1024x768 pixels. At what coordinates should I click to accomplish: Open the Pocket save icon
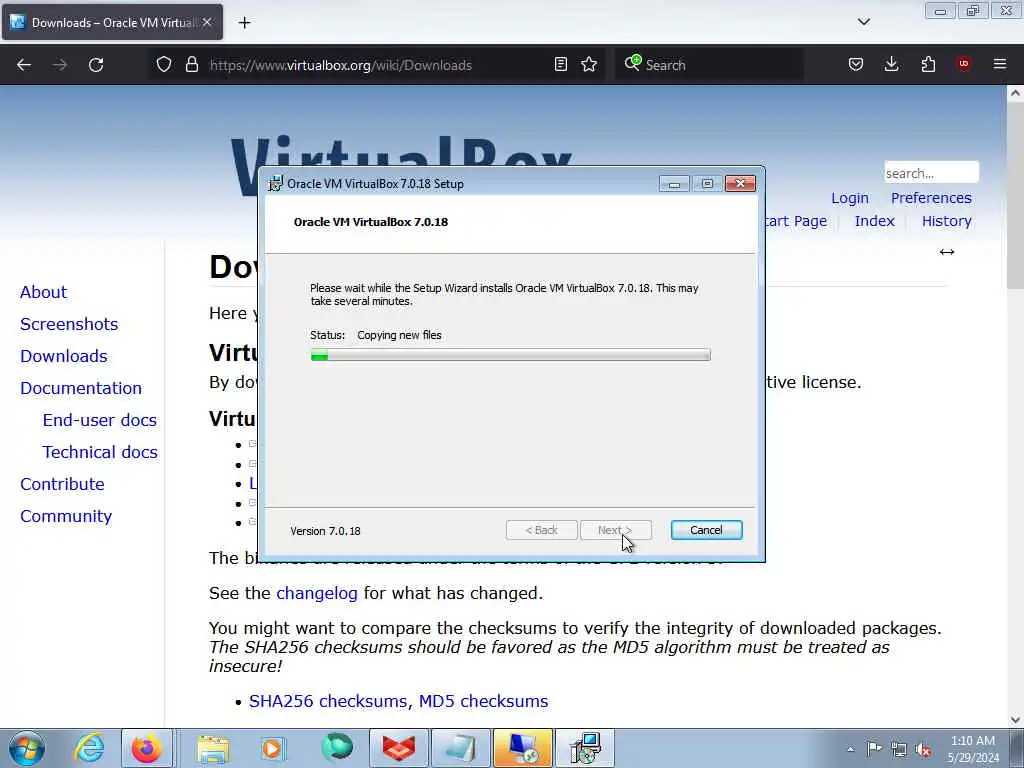(x=856, y=64)
